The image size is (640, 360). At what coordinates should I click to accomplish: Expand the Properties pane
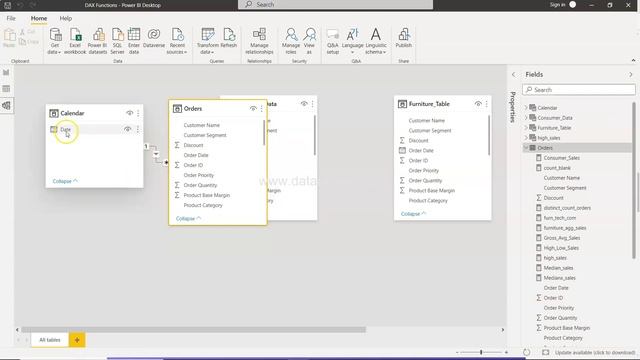coord(513,75)
